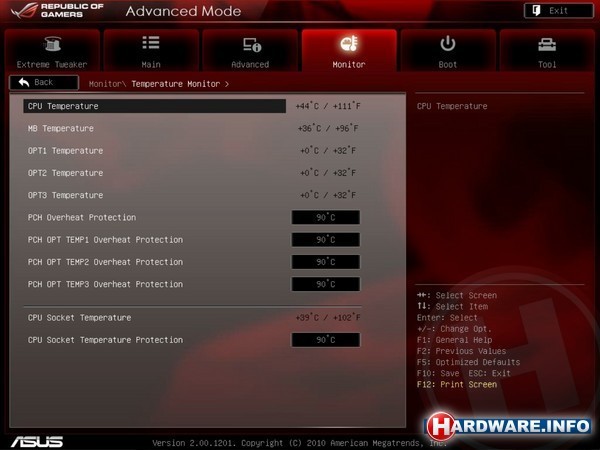Click the +39°C / +102°F socket reading

[328, 318]
